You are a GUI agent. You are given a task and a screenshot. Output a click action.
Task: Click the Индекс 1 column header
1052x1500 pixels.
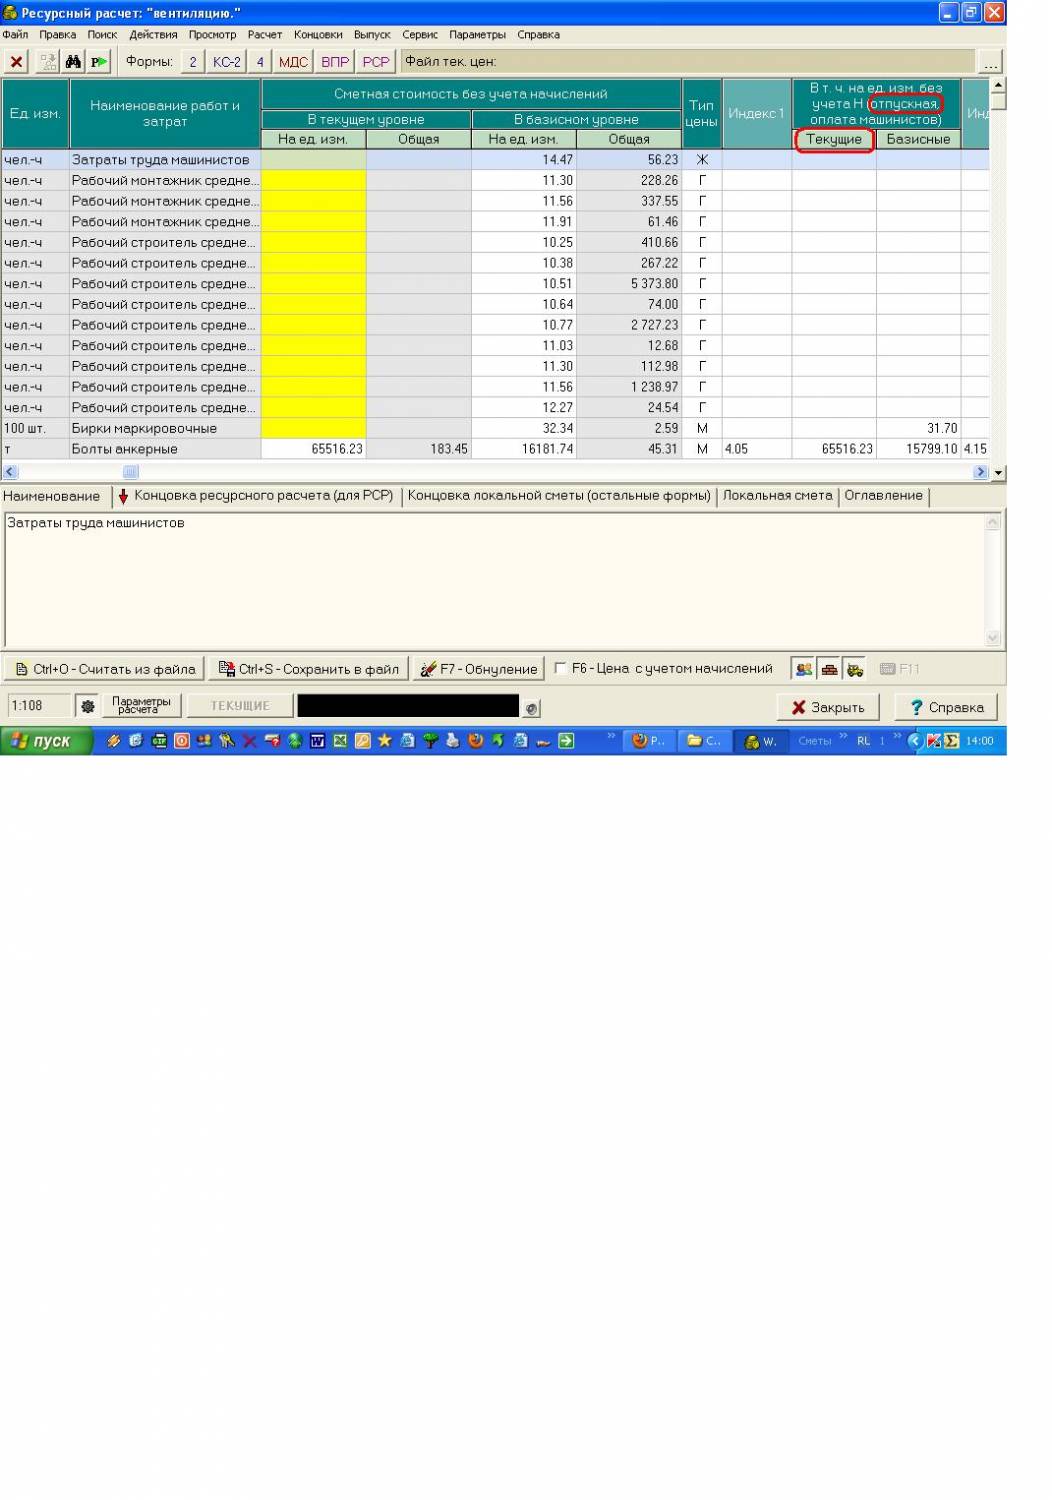coord(756,114)
